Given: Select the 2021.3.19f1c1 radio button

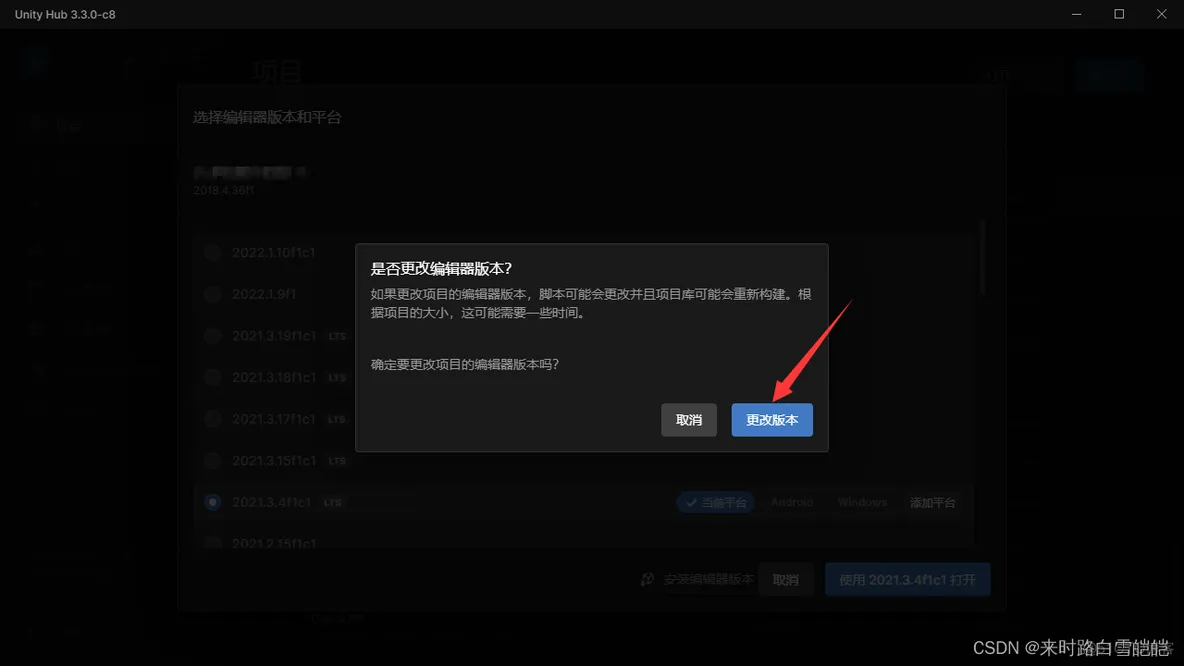Looking at the screenshot, I should pyautogui.click(x=213, y=335).
